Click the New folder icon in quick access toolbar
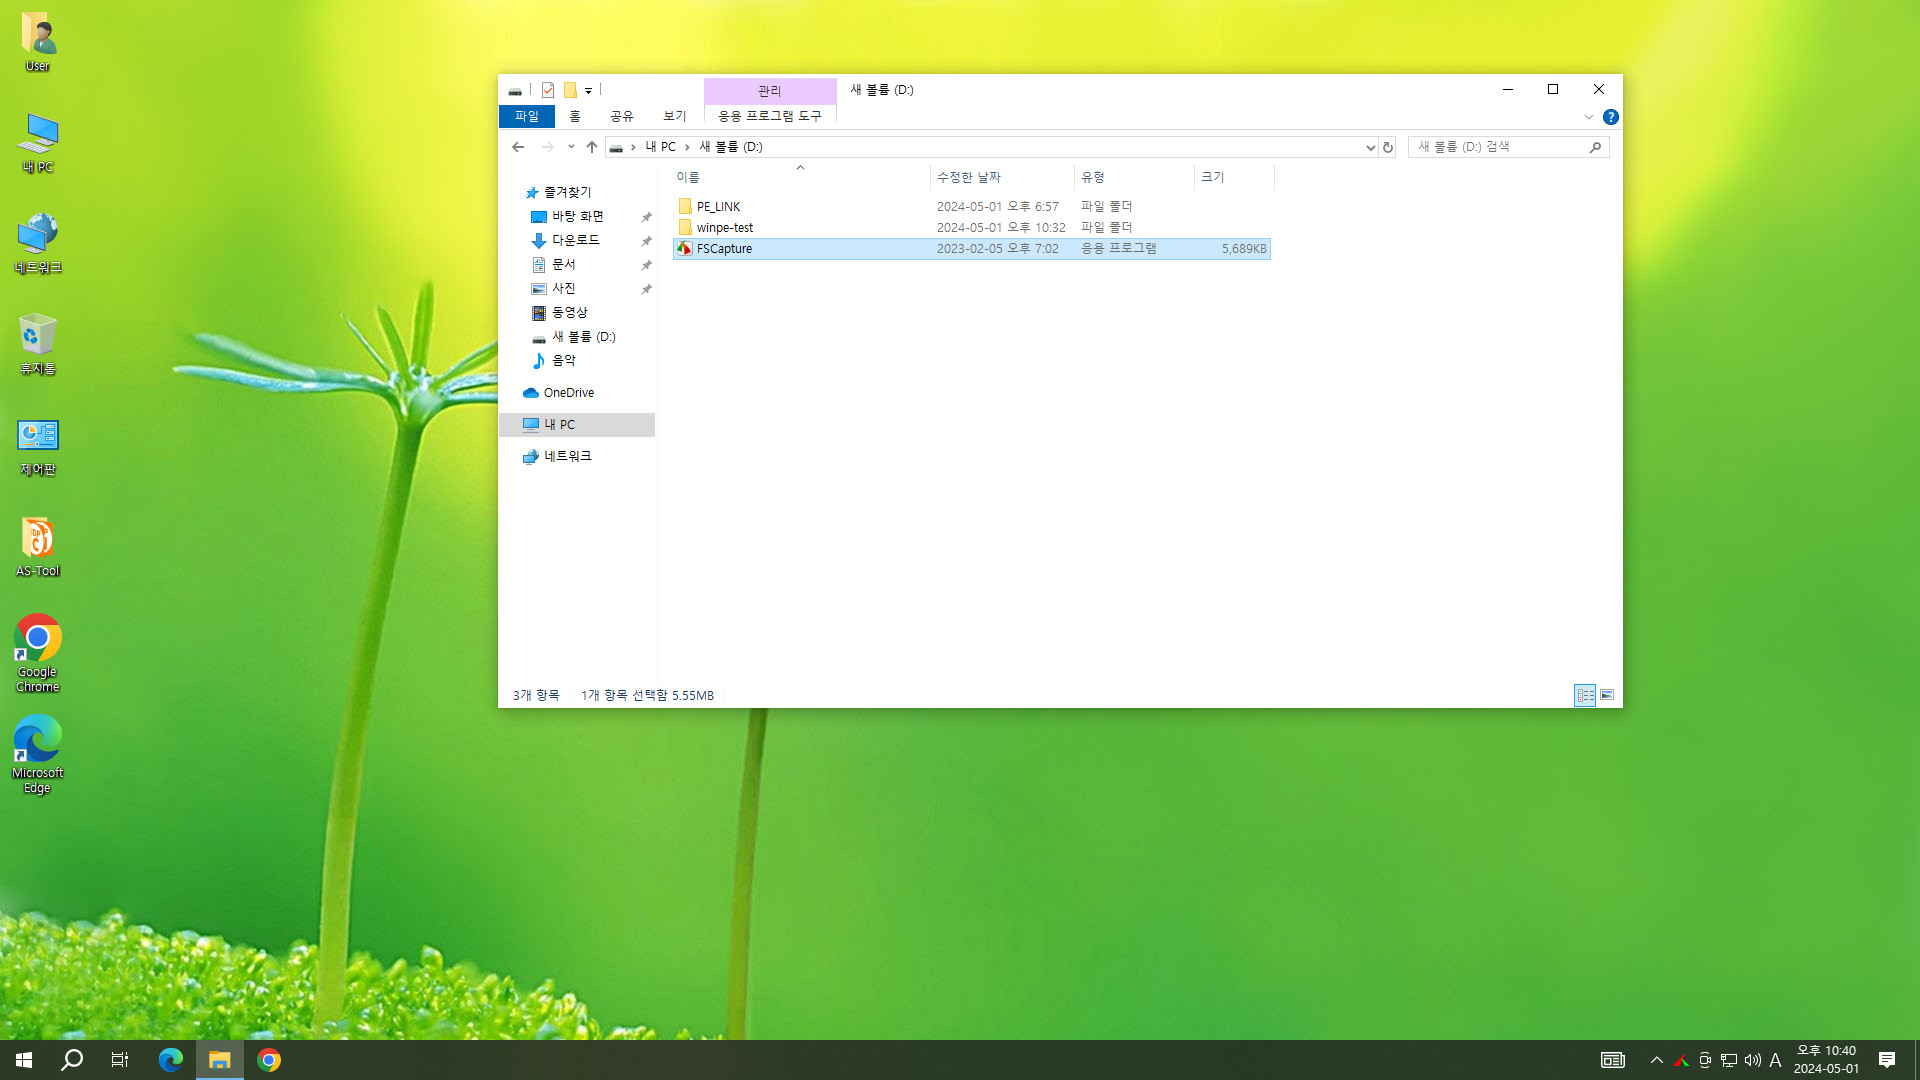Image resolution: width=1920 pixels, height=1080 pixels. click(570, 90)
